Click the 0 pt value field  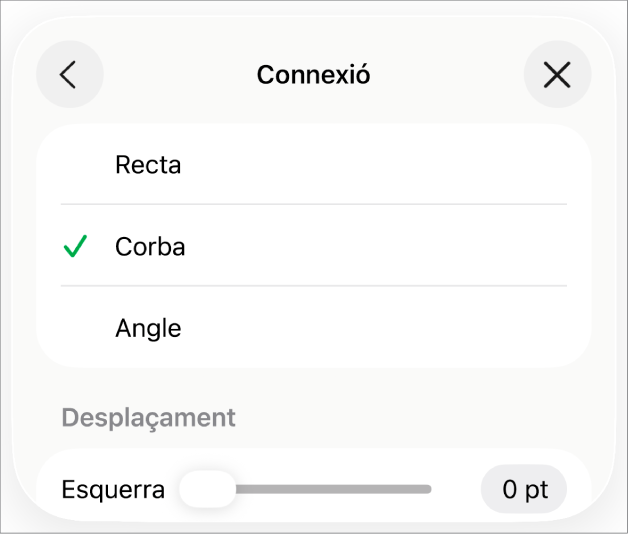click(523, 489)
